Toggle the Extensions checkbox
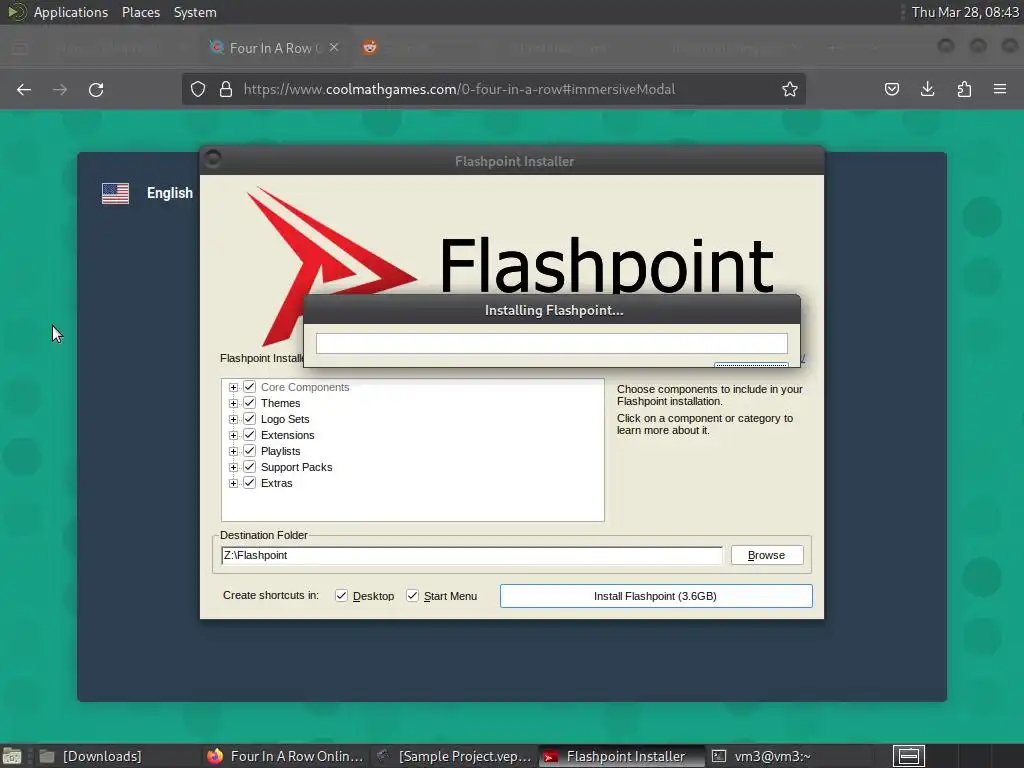 pyautogui.click(x=249, y=435)
